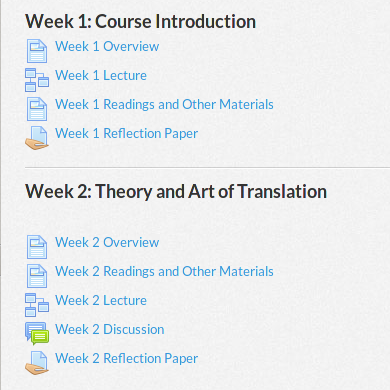Image resolution: width=390 pixels, height=390 pixels.
Task: Click the Week 1 Overview page icon
Action: coord(37,51)
